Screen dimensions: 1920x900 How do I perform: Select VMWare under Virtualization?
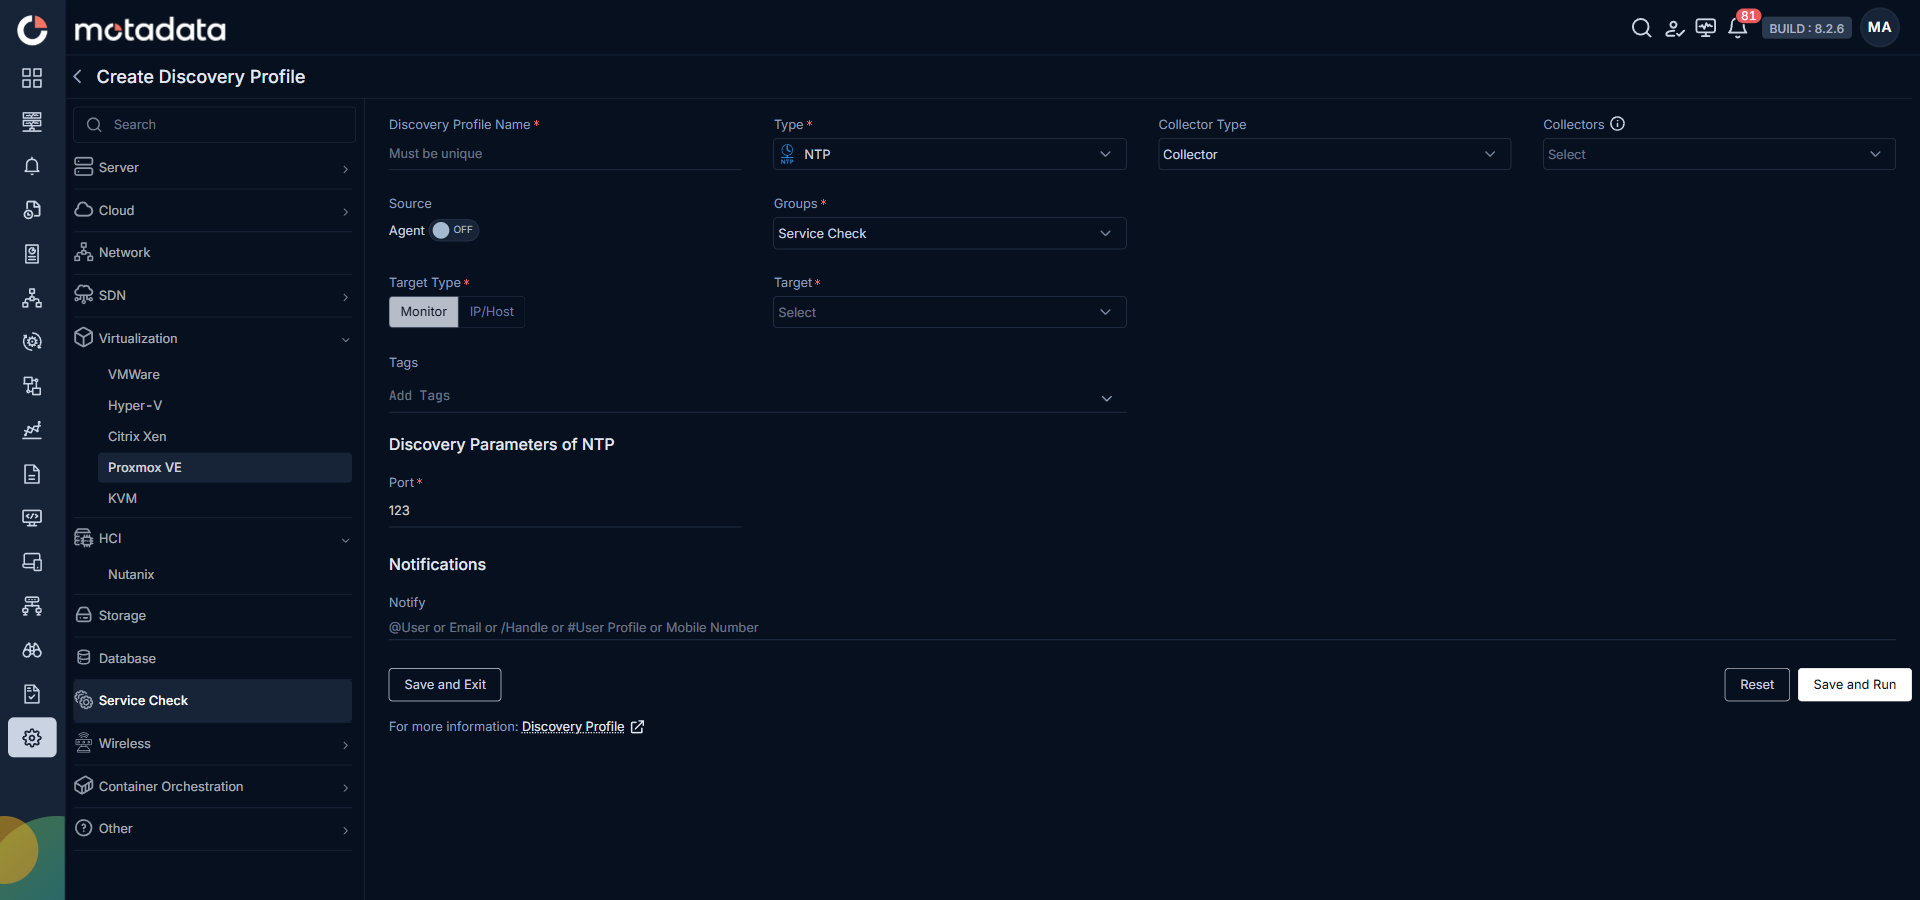pyautogui.click(x=134, y=375)
